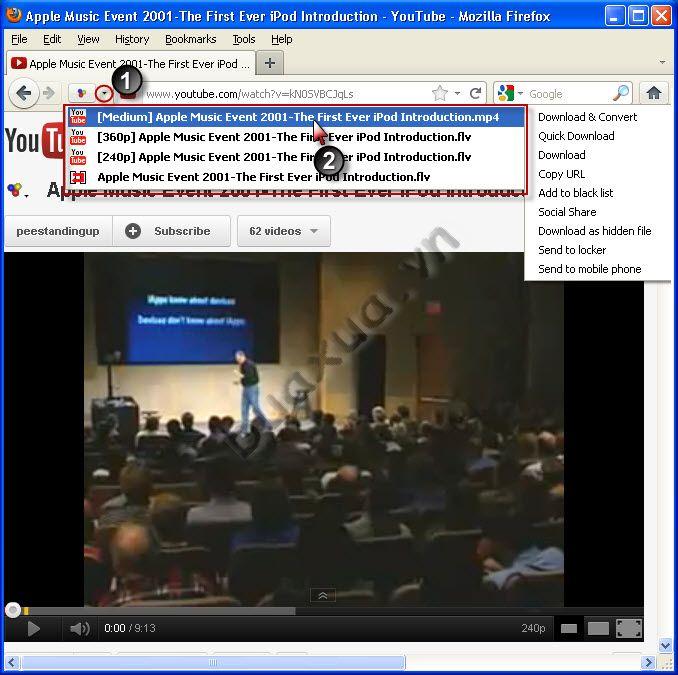Click the search magnifier icon

[x=621, y=93]
